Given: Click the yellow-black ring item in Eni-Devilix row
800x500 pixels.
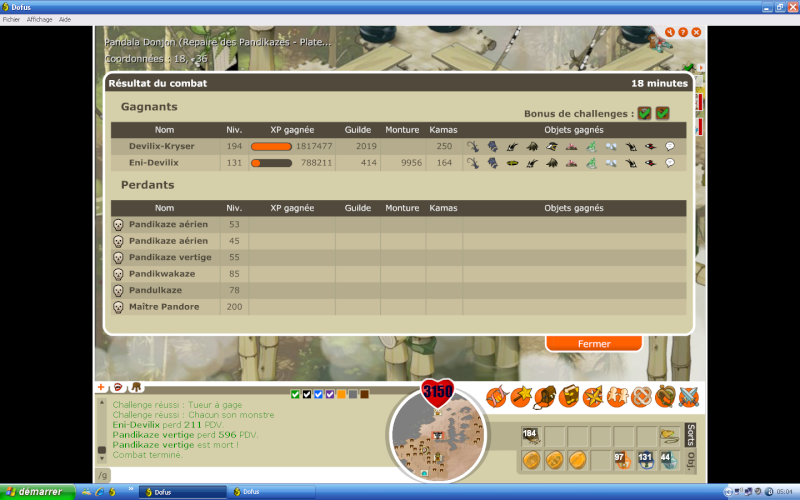Looking at the screenshot, I should click(x=512, y=163).
